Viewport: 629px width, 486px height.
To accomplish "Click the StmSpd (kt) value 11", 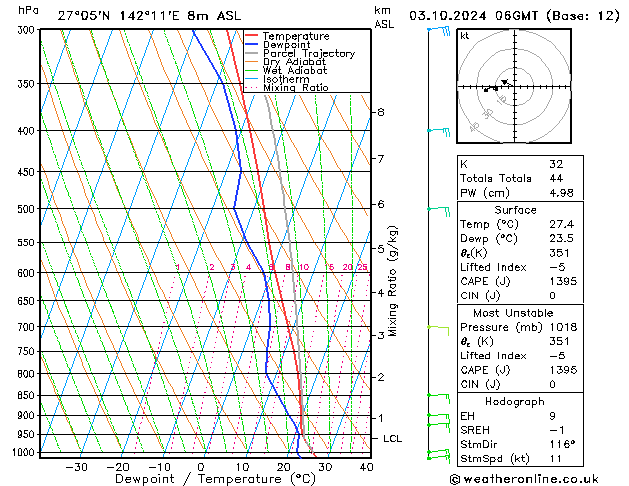I will pyautogui.click(x=556, y=459).
